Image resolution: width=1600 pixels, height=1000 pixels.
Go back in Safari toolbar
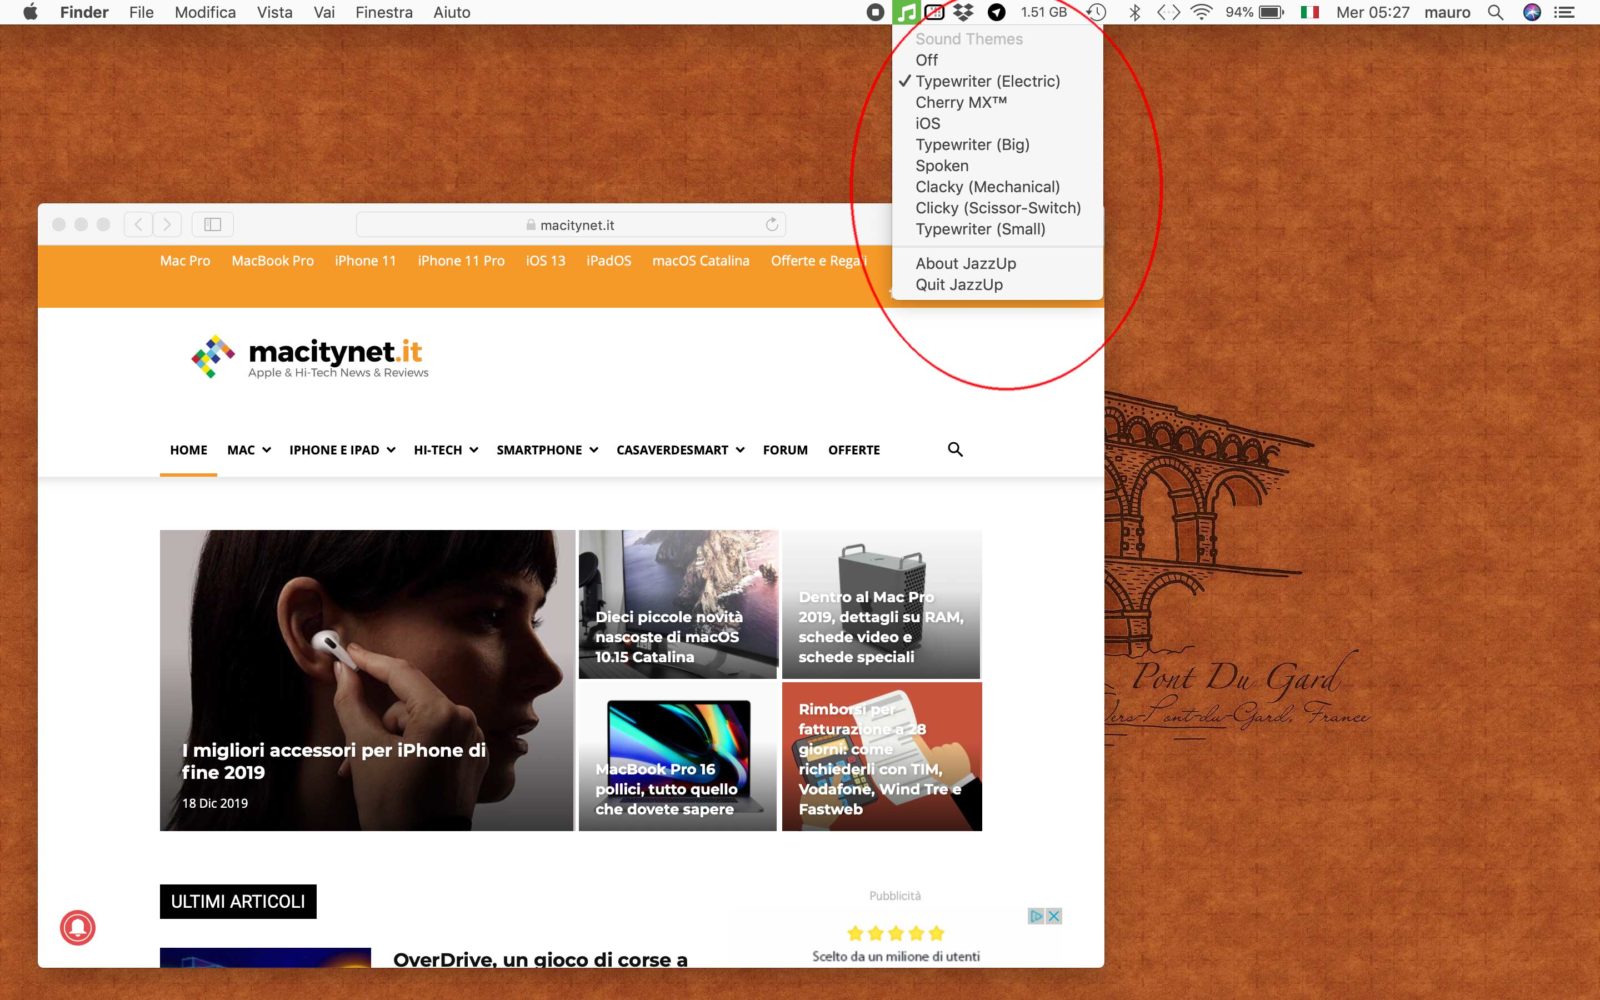point(139,224)
